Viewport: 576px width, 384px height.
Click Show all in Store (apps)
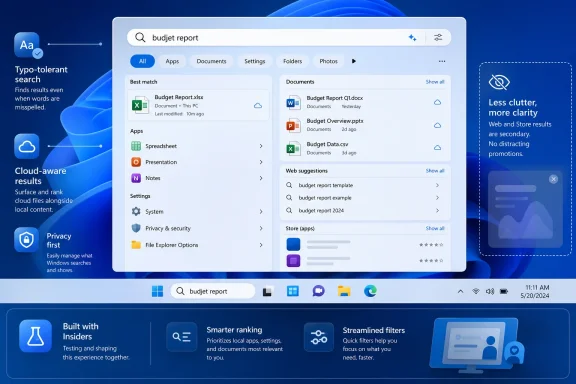(x=435, y=228)
